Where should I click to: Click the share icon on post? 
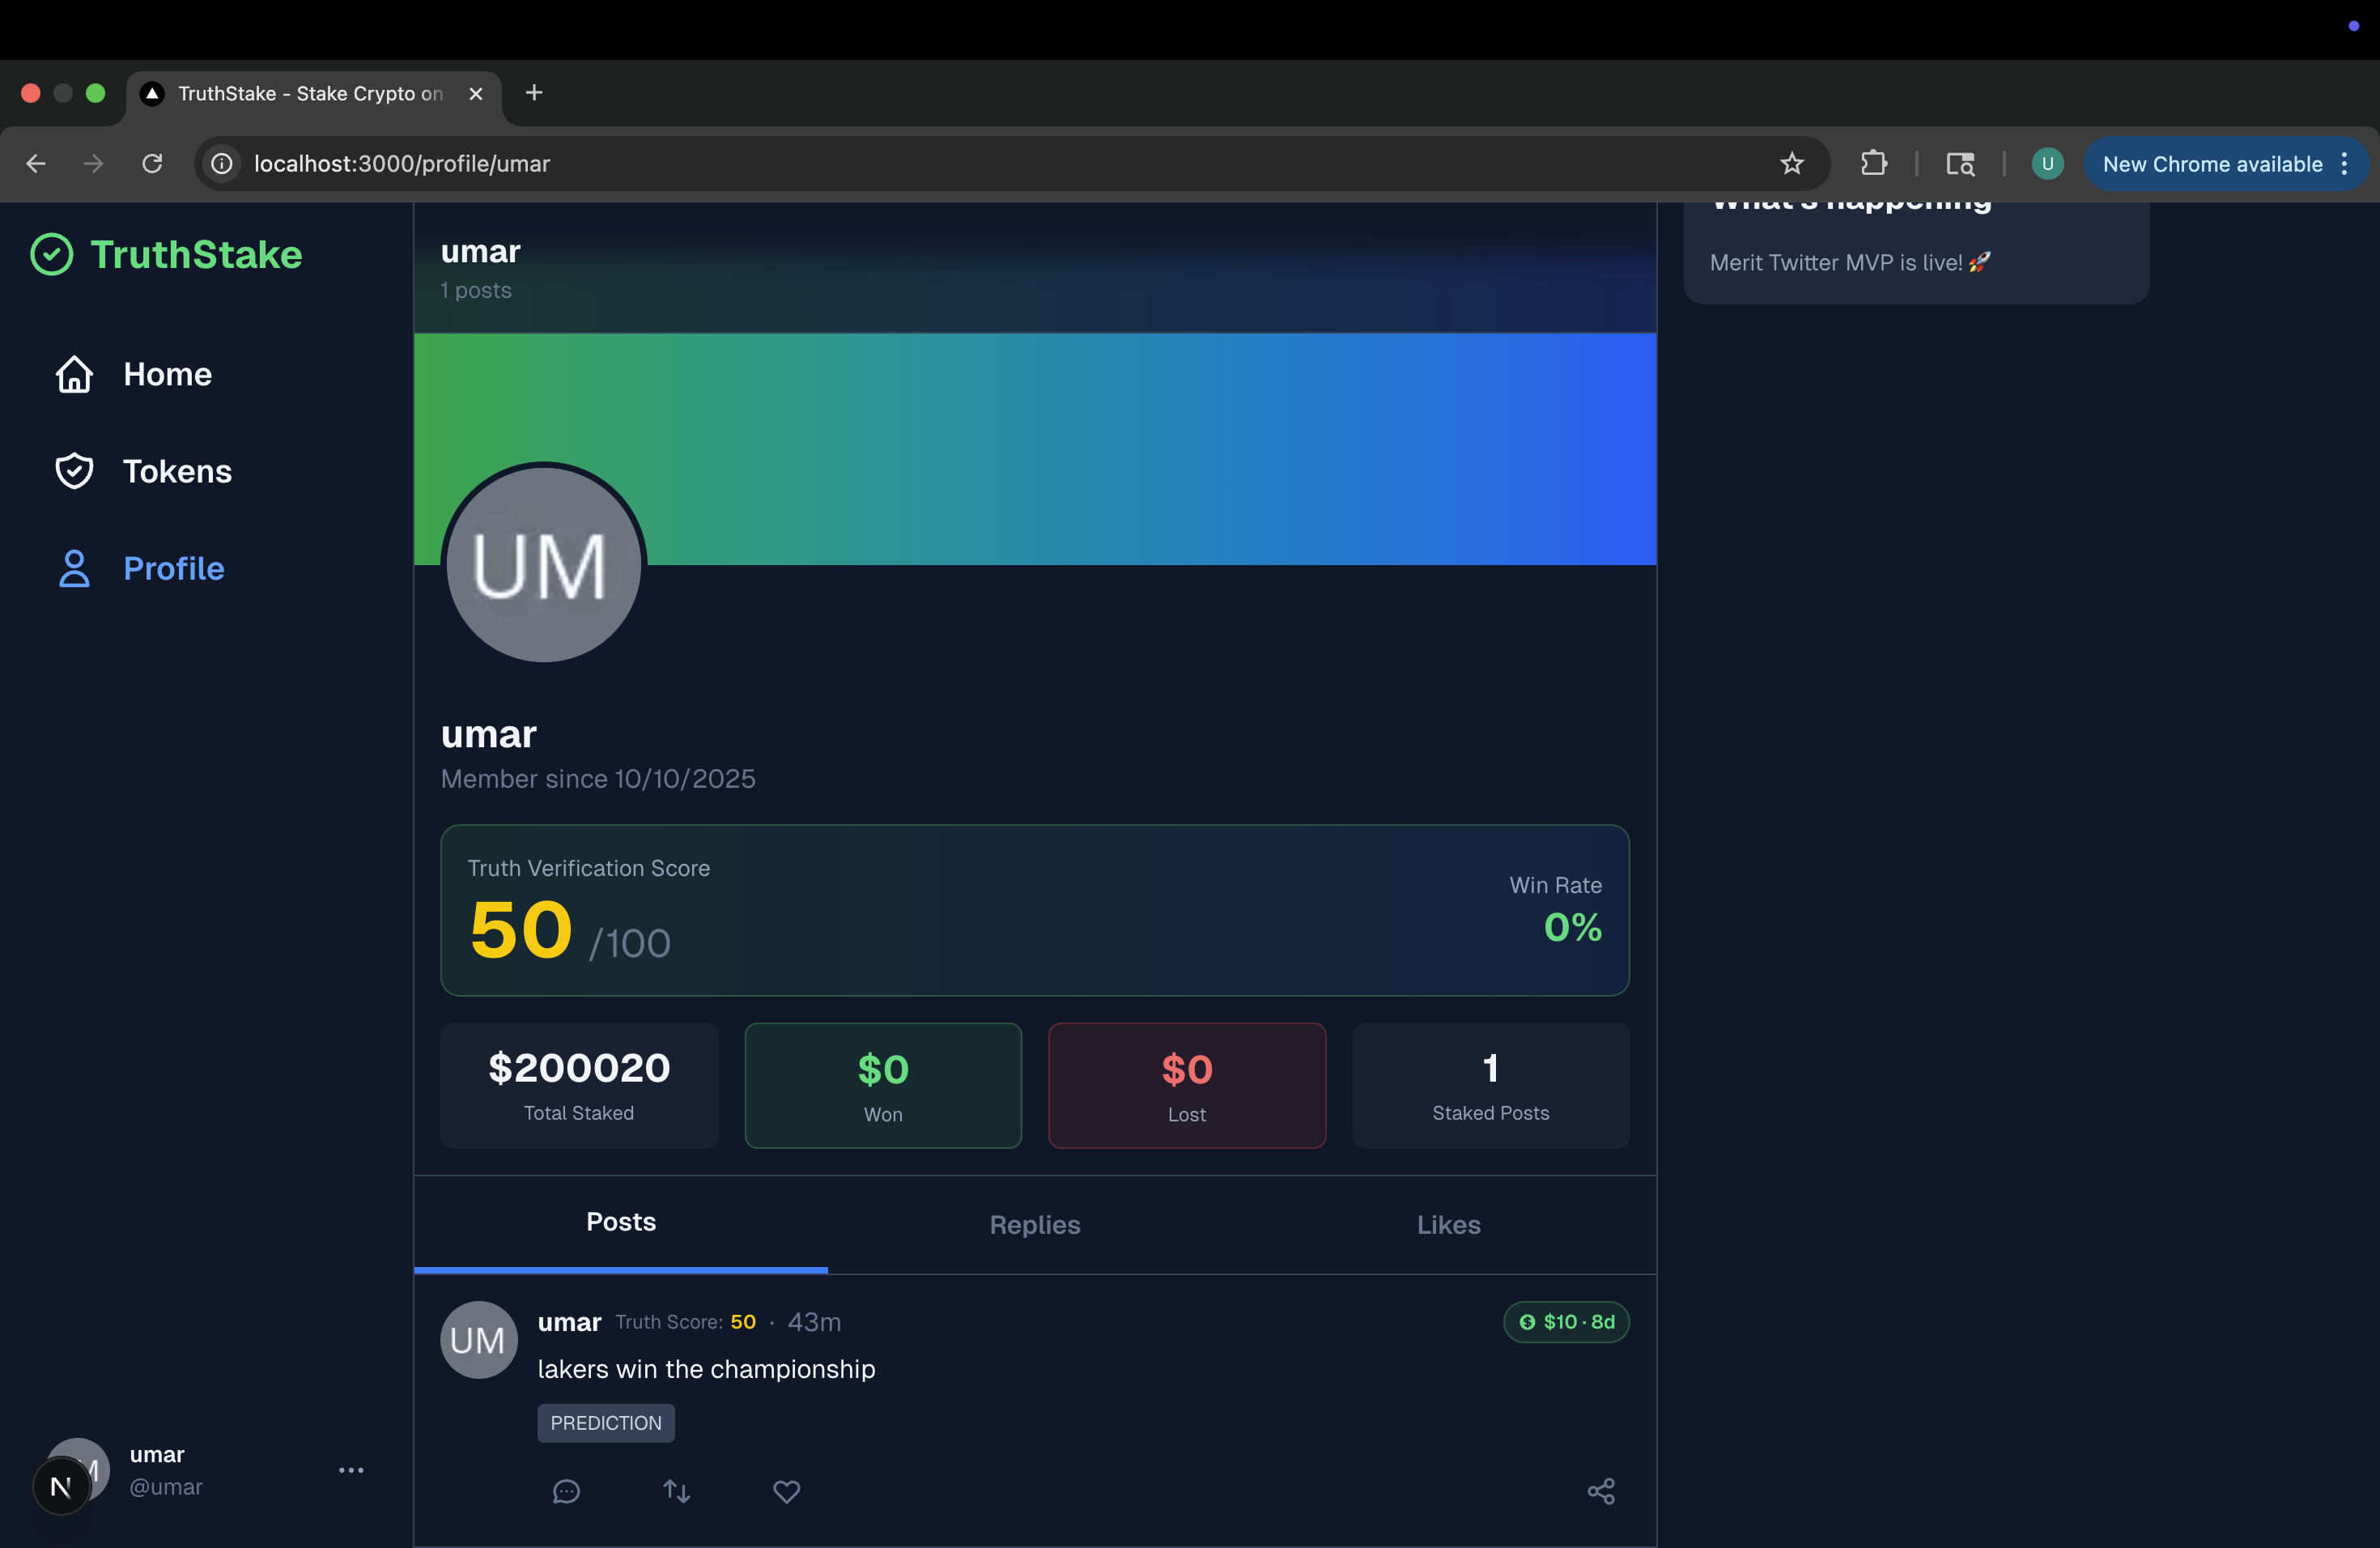coord(1601,1491)
